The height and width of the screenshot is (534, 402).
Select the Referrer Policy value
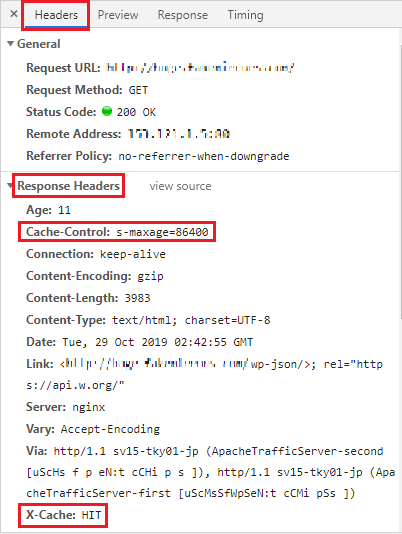tap(204, 156)
